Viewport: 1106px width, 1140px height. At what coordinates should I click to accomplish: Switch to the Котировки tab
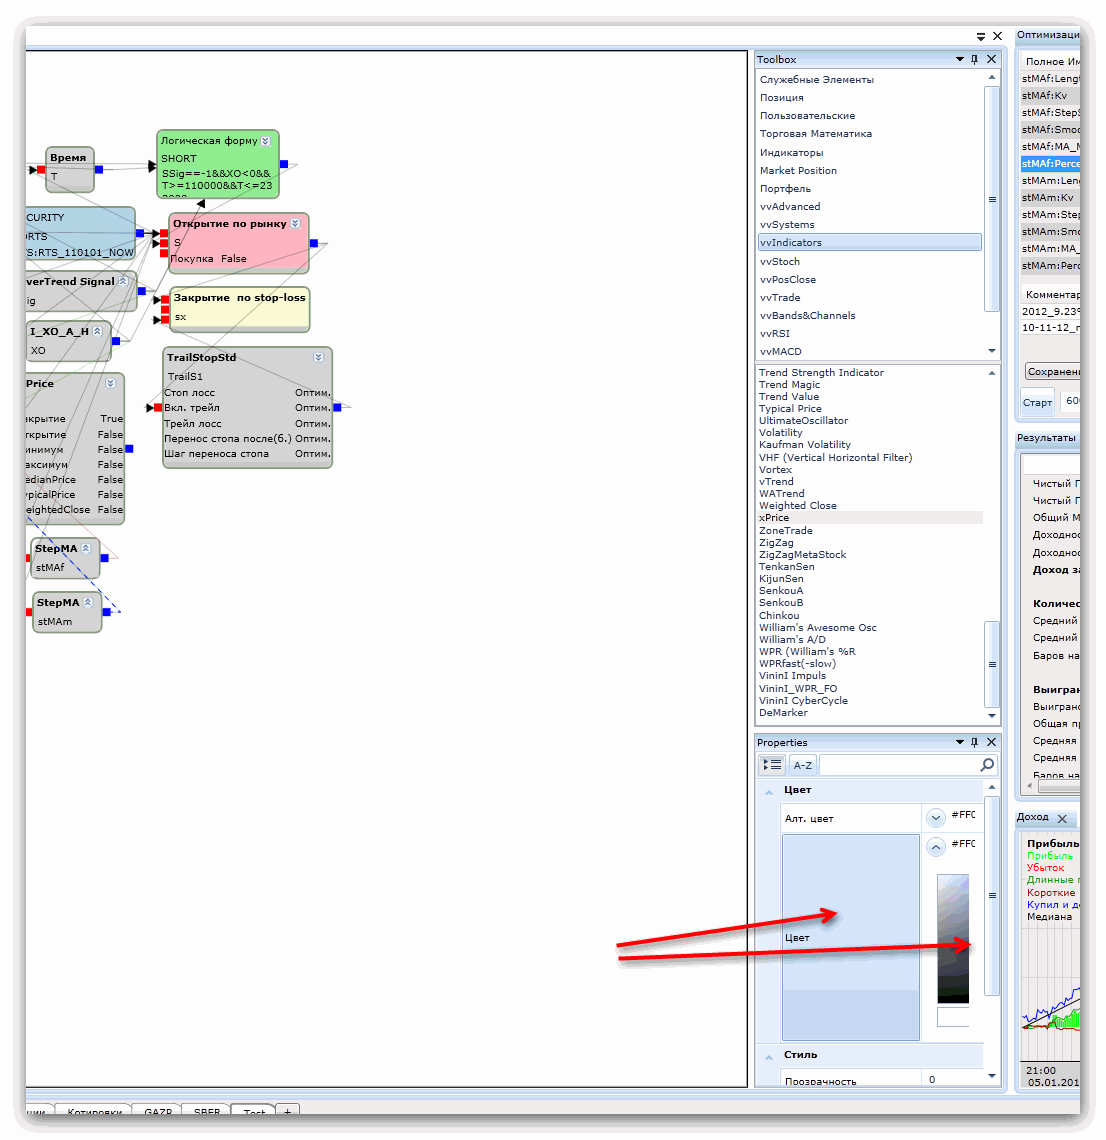(94, 1111)
